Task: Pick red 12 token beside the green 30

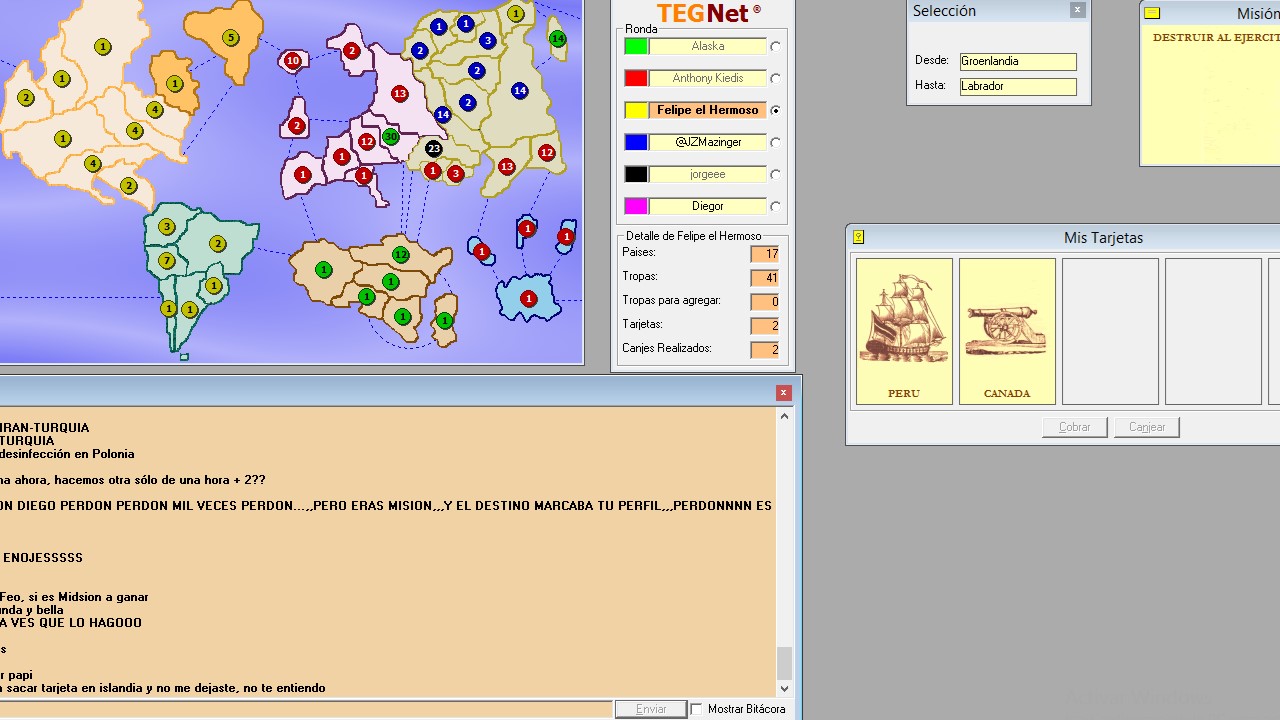Action: [367, 142]
